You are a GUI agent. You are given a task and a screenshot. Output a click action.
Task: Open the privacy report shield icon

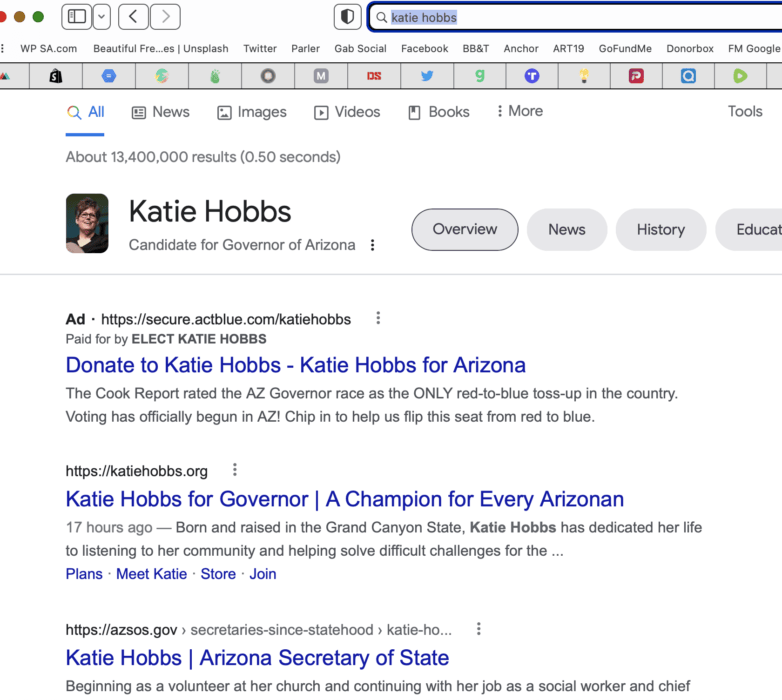pos(348,17)
